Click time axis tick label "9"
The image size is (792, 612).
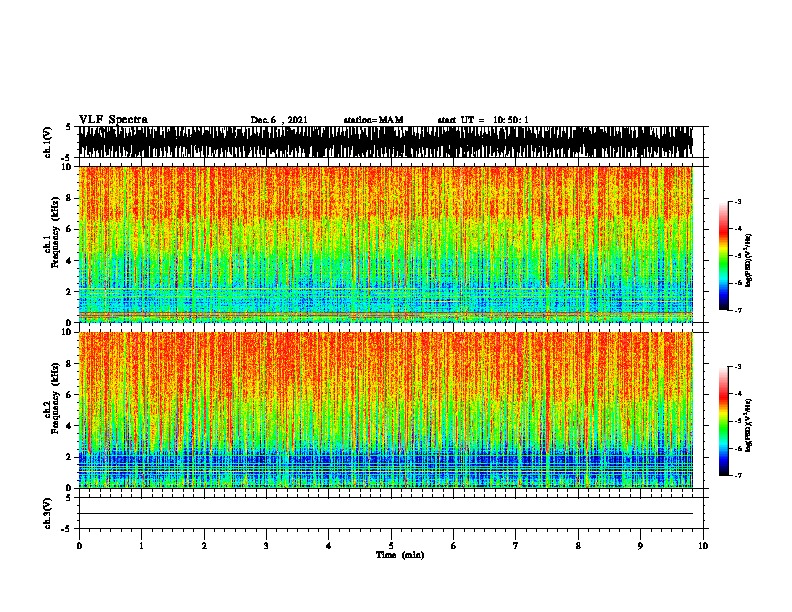coord(640,546)
